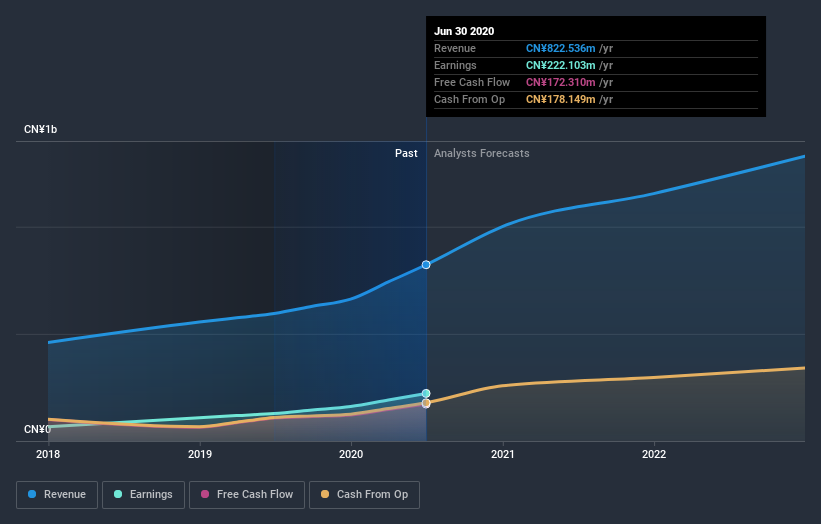
Task: Click the CN¥222.103m earnings value
Action: point(561,65)
